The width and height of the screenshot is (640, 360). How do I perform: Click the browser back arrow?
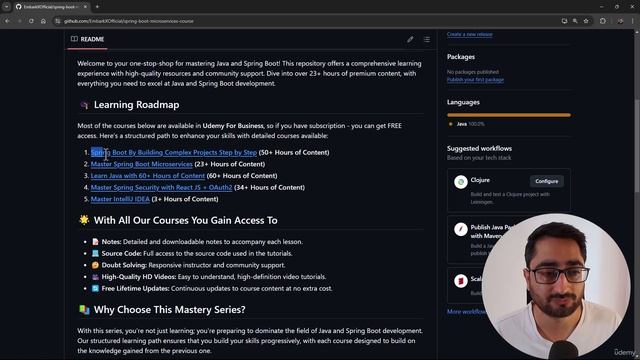click(7, 21)
